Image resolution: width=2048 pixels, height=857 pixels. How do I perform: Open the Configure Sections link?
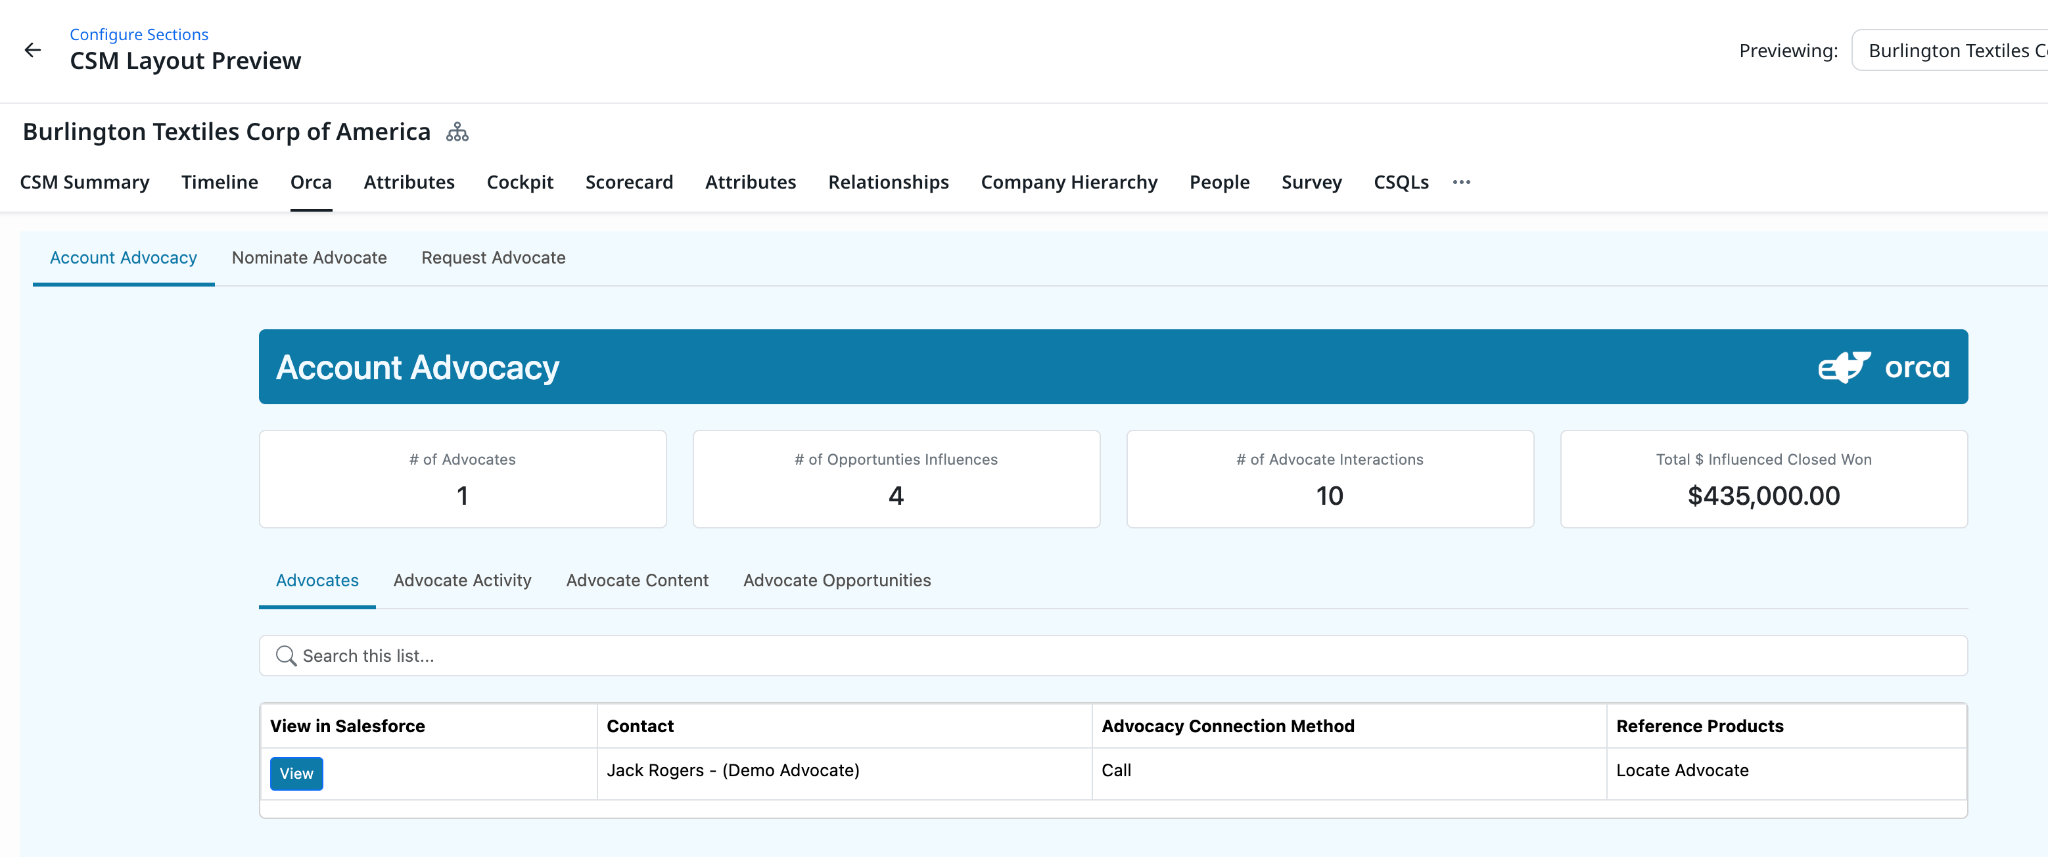coord(139,34)
